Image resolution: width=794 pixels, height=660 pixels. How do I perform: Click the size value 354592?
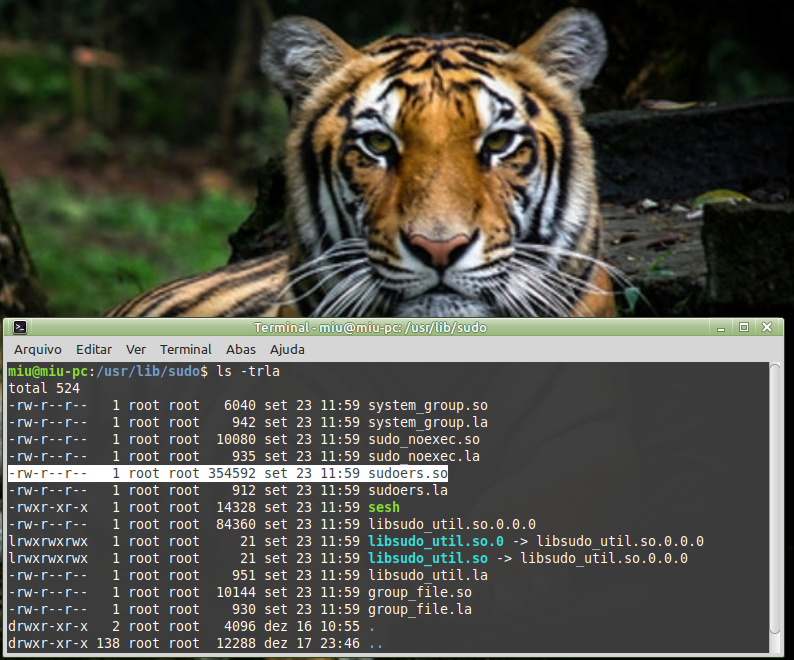pos(232,474)
